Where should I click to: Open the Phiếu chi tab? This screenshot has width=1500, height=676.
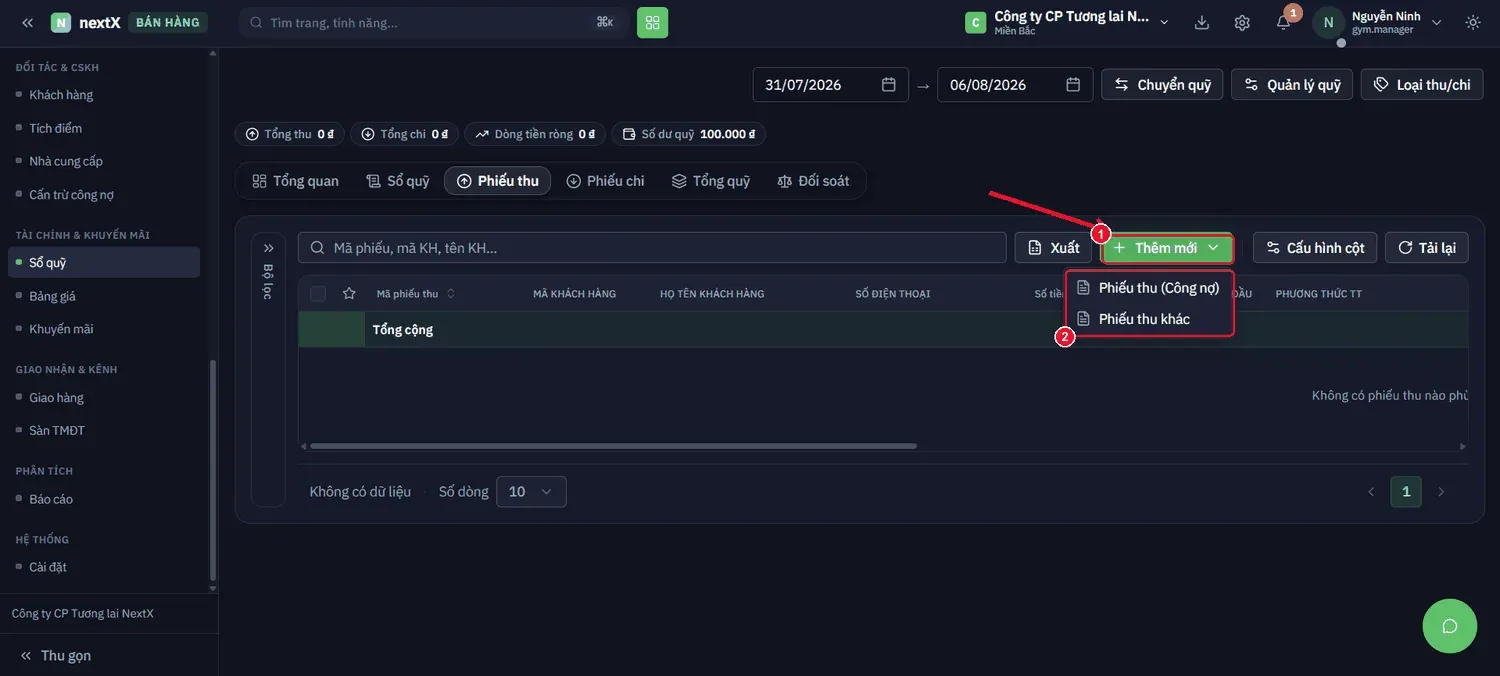(605, 181)
